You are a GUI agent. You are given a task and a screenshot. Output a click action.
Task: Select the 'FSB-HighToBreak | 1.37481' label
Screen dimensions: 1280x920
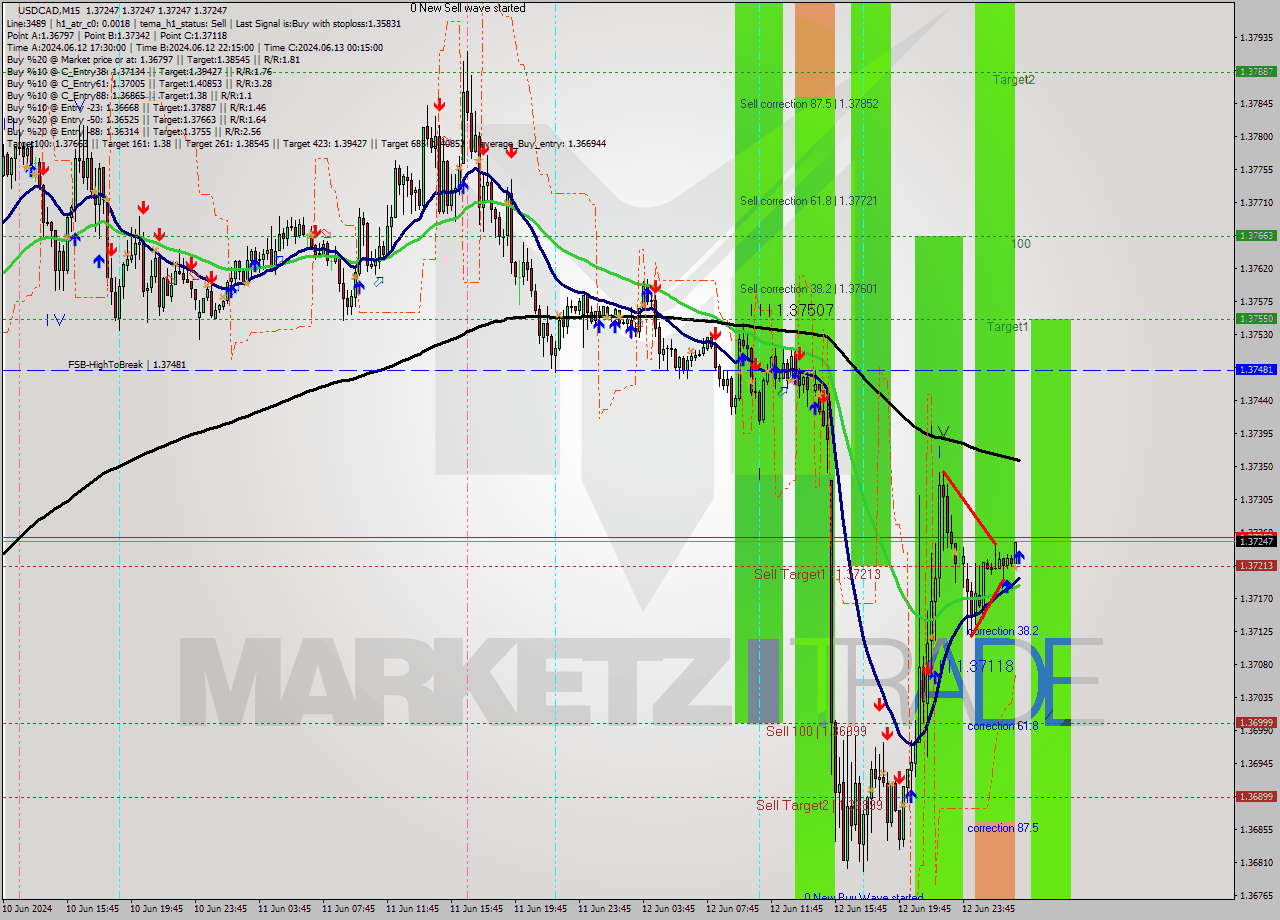127,366
